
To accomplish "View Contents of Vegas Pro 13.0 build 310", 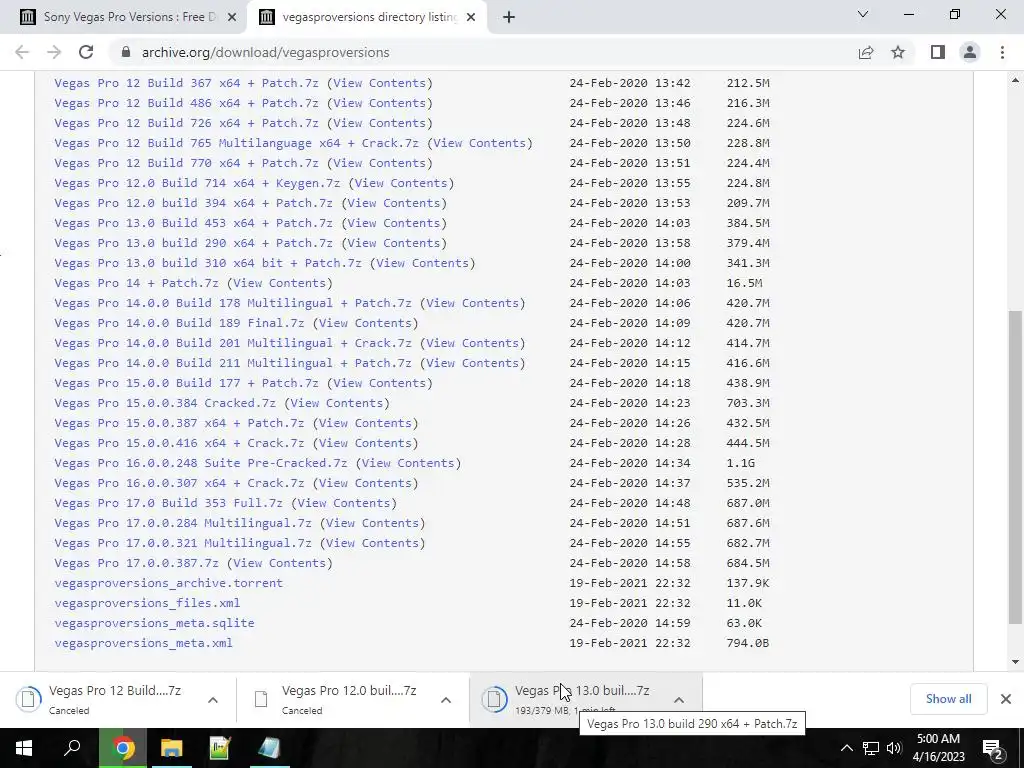I will (423, 263).
